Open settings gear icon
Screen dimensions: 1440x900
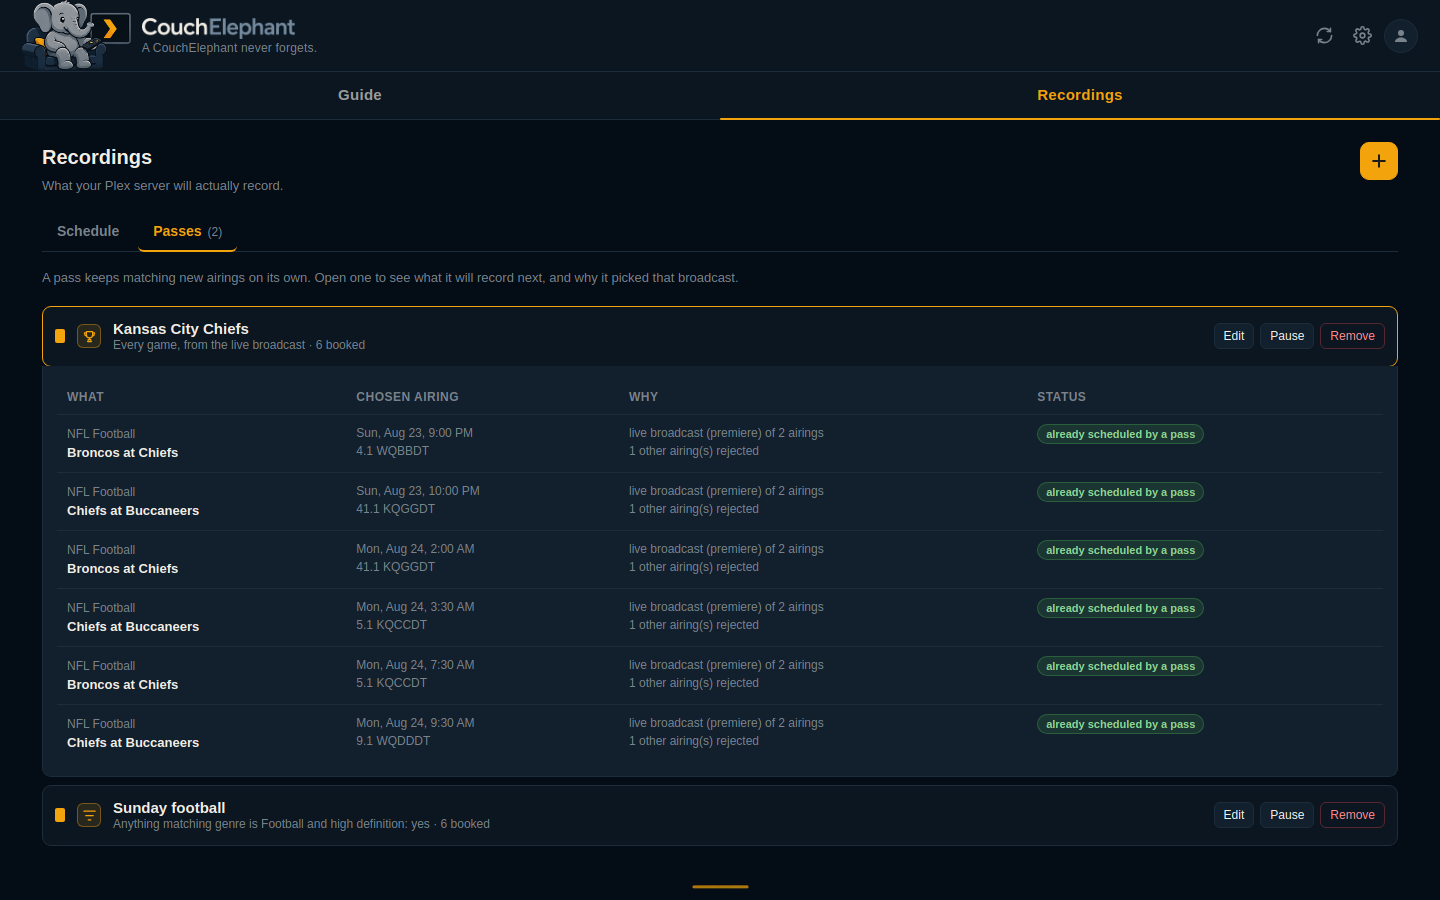point(1362,36)
